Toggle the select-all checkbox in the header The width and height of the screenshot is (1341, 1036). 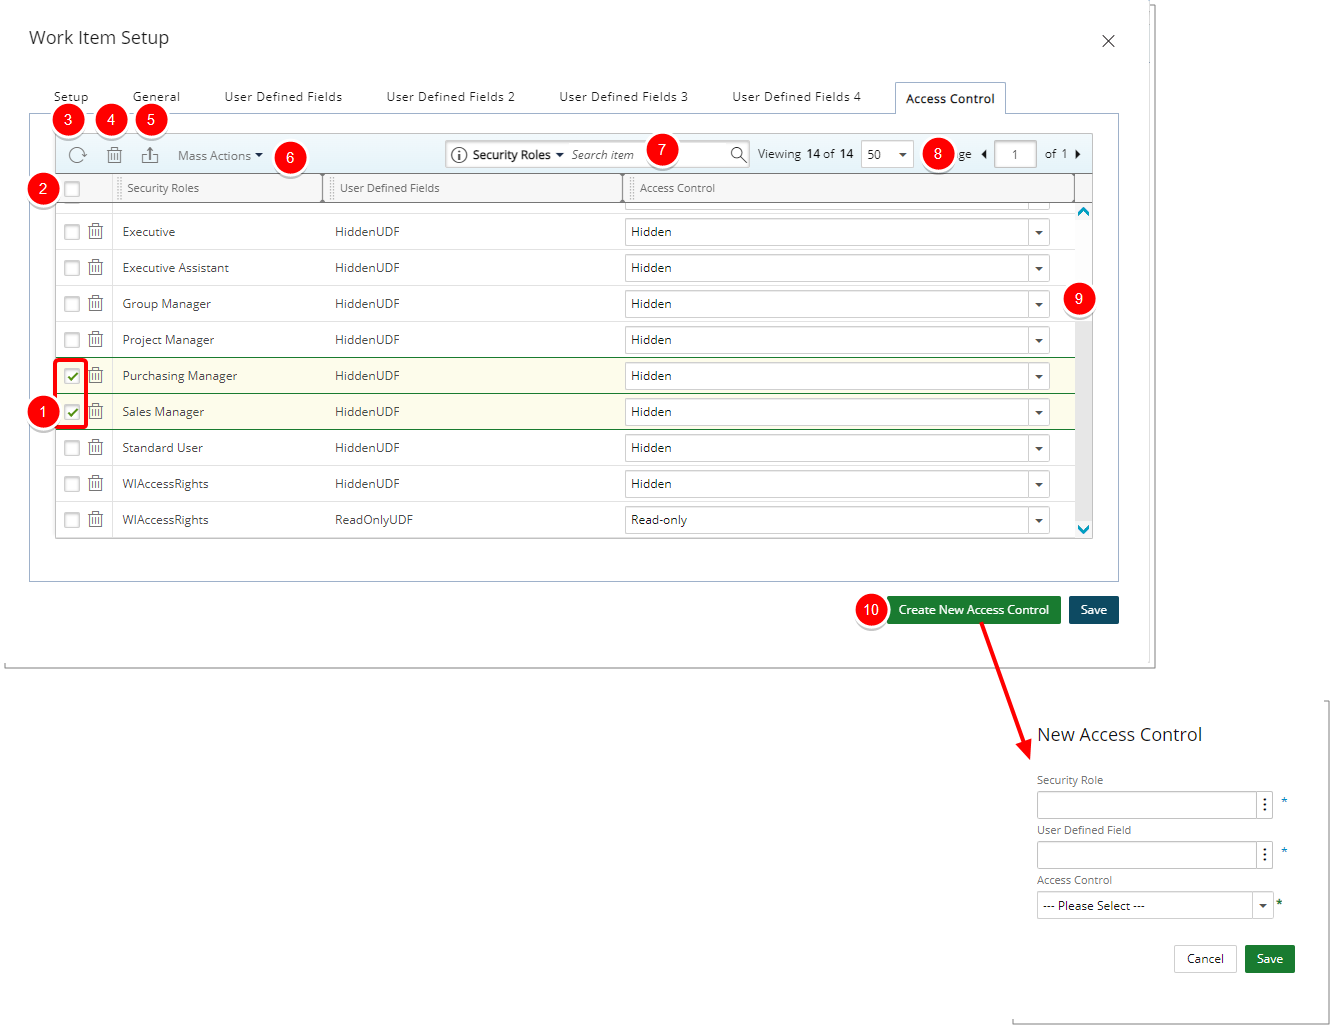72,188
